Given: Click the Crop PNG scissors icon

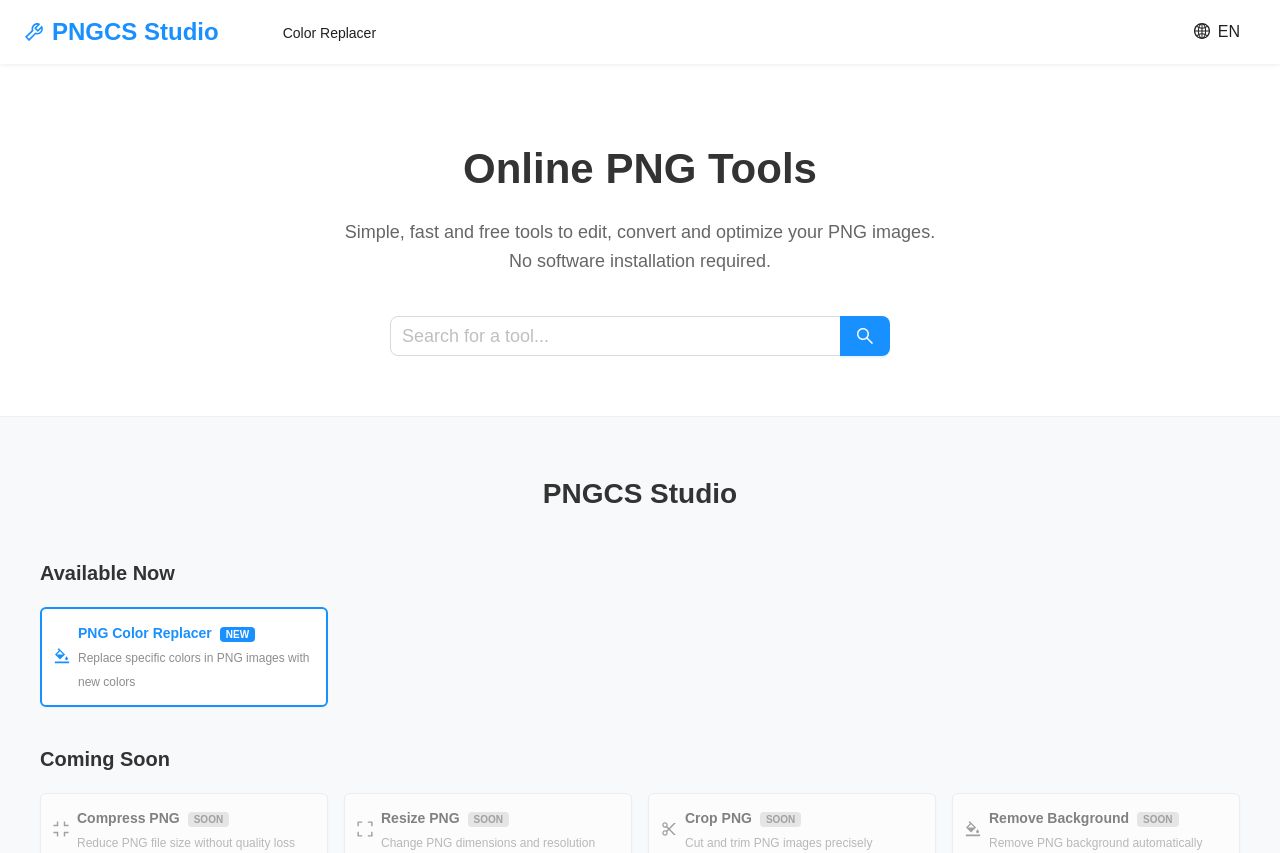Looking at the screenshot, I should [x=669, y=829].
